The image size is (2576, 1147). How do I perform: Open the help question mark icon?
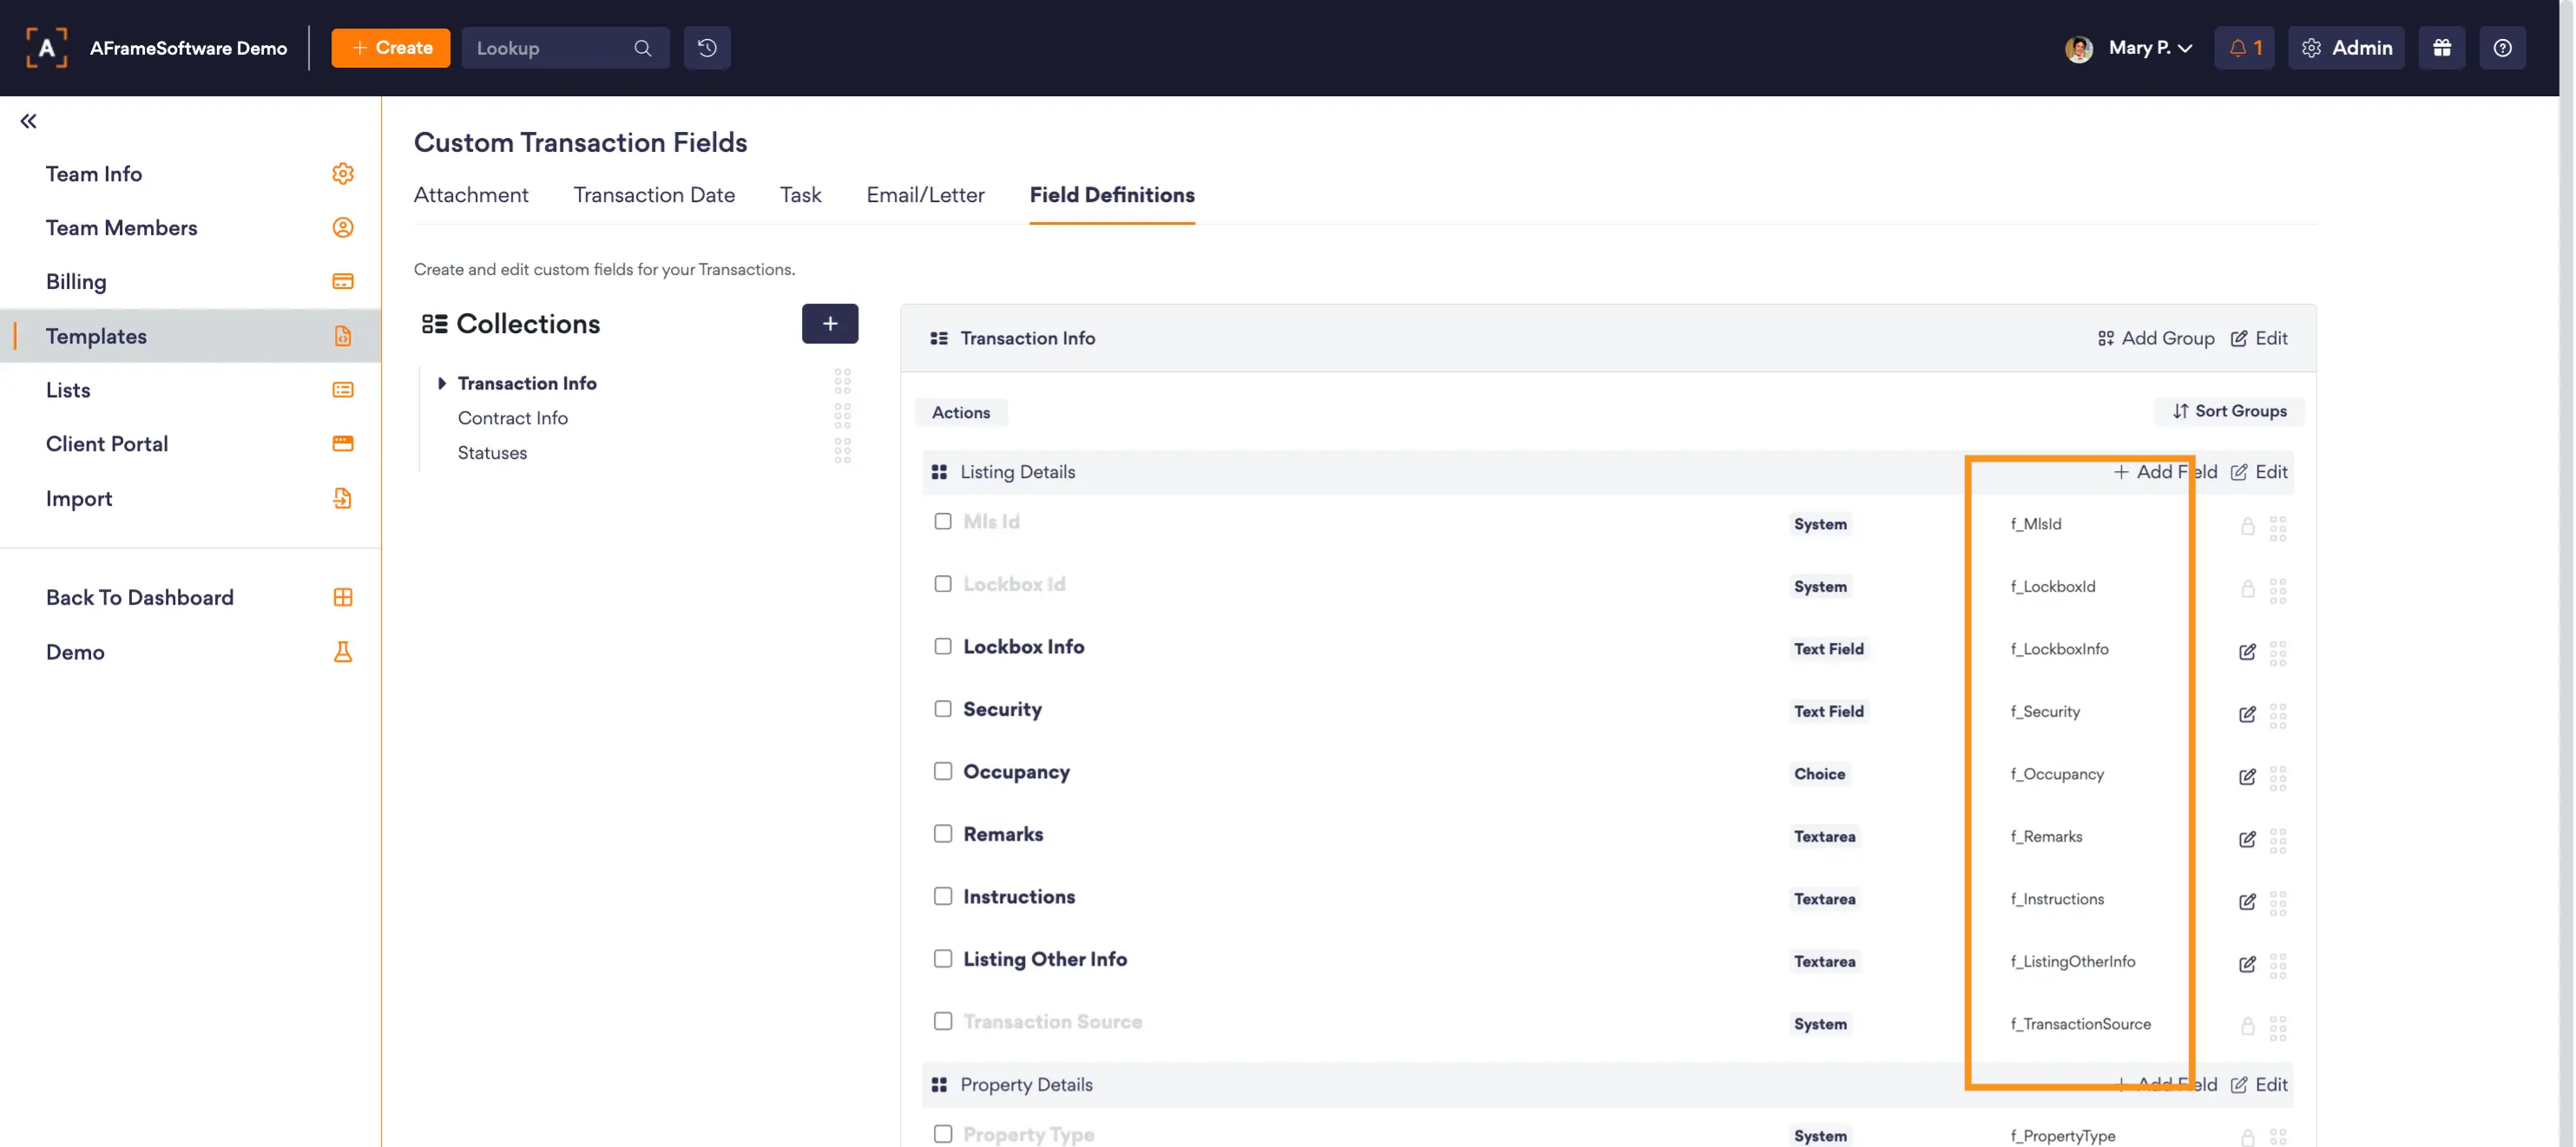click(2502, 48)
